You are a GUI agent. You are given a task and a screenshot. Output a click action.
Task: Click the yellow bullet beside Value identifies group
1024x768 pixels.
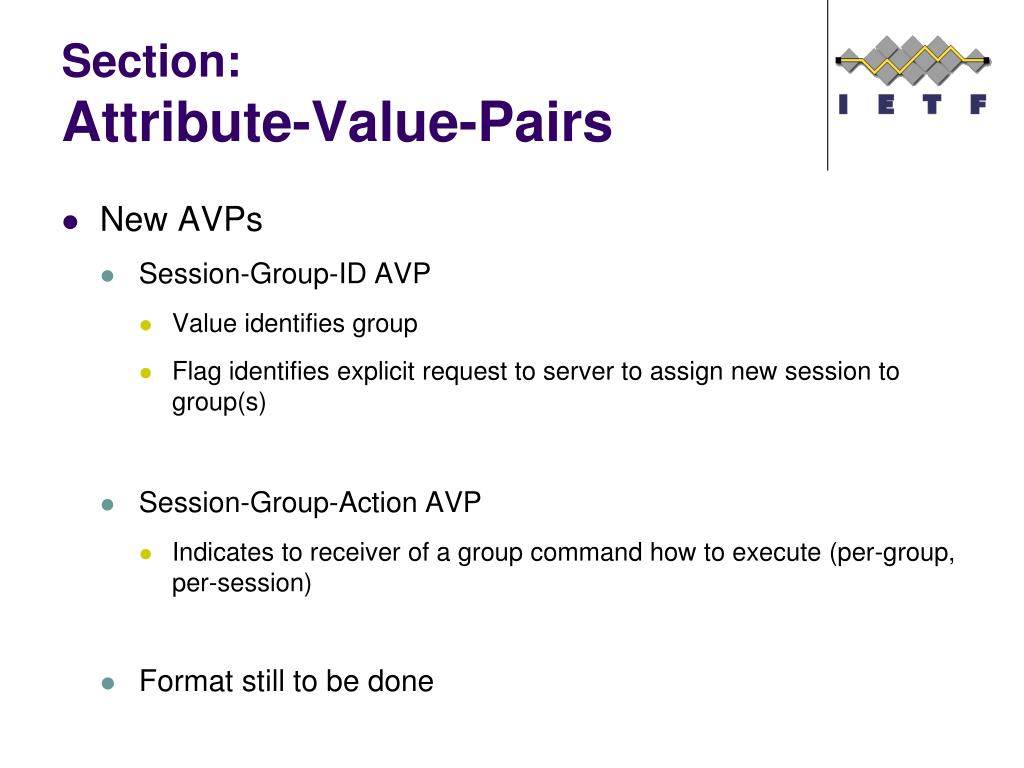146,325
